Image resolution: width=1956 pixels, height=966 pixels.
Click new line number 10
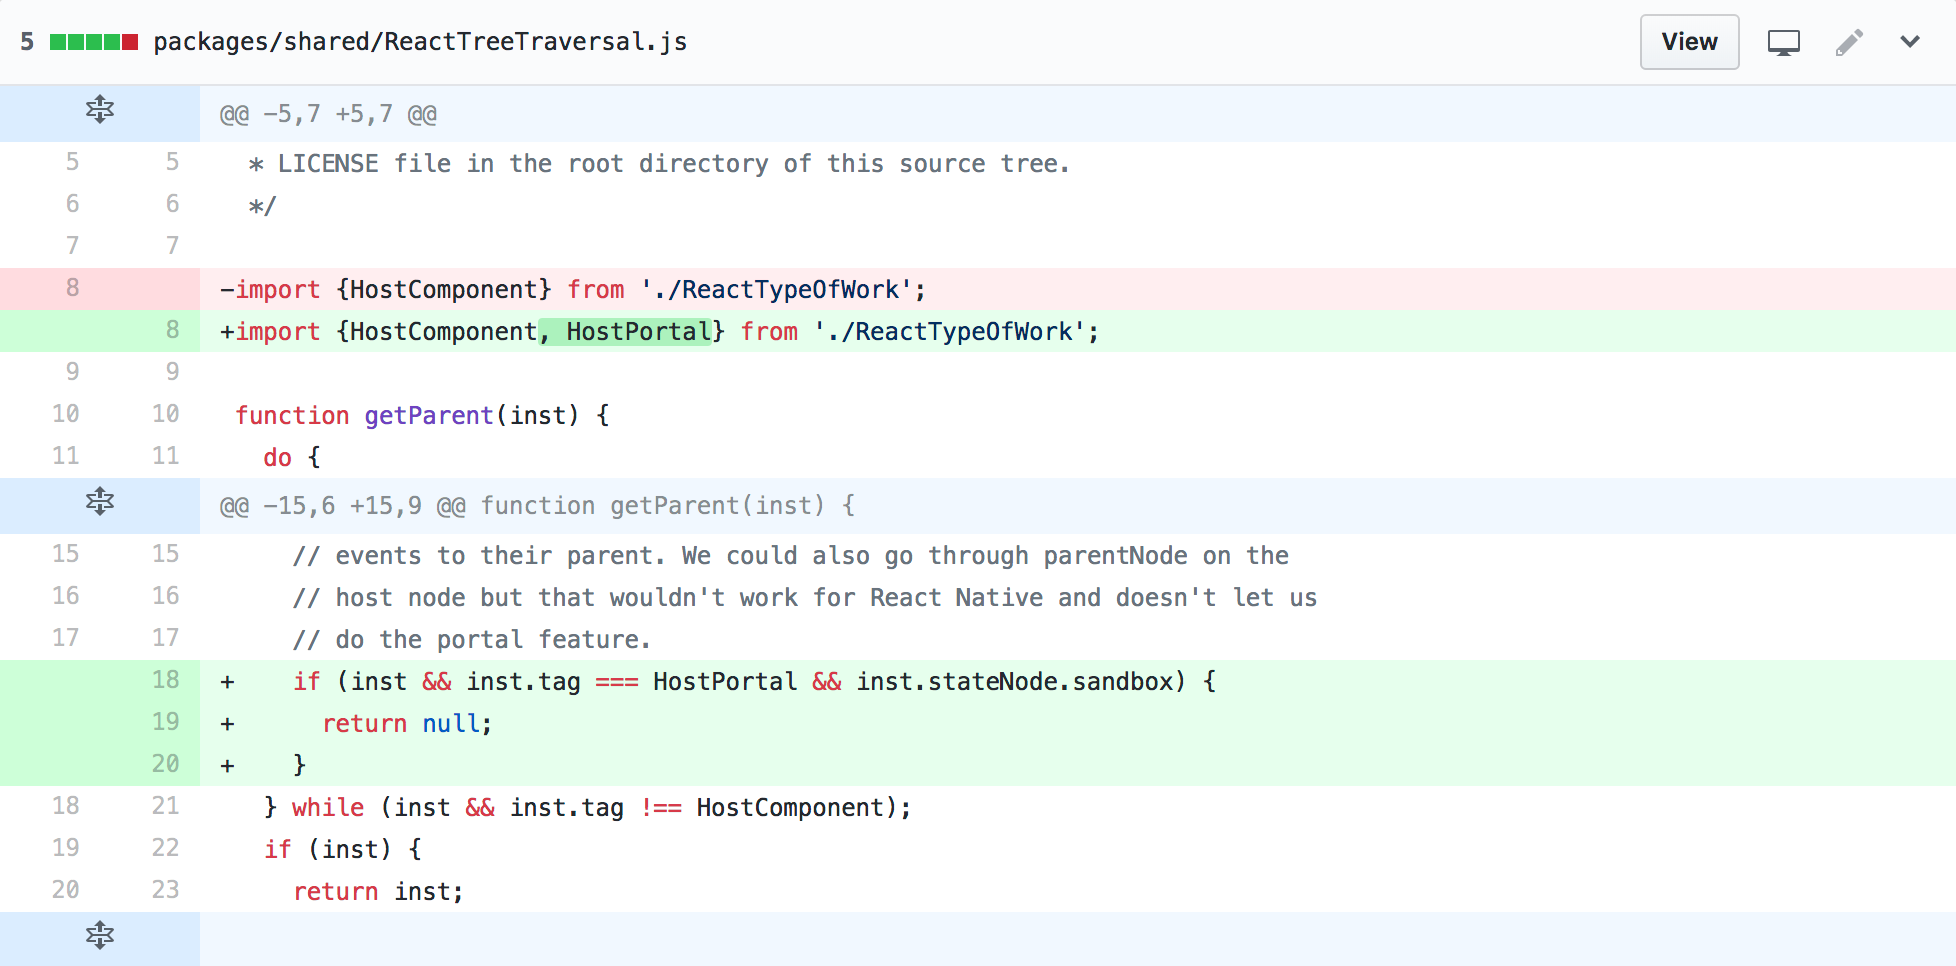click(165, 414)
